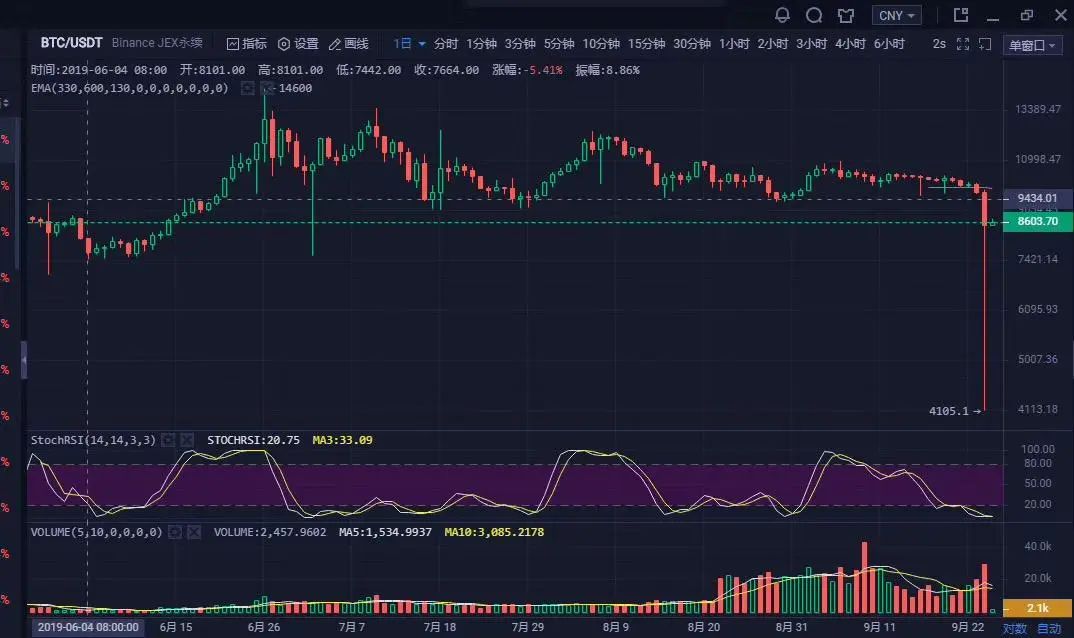Image resolution: width=1074 pixels, height=638 pixels.
Task: Click the 指标 indicators button
Action: tap(245, 44)
